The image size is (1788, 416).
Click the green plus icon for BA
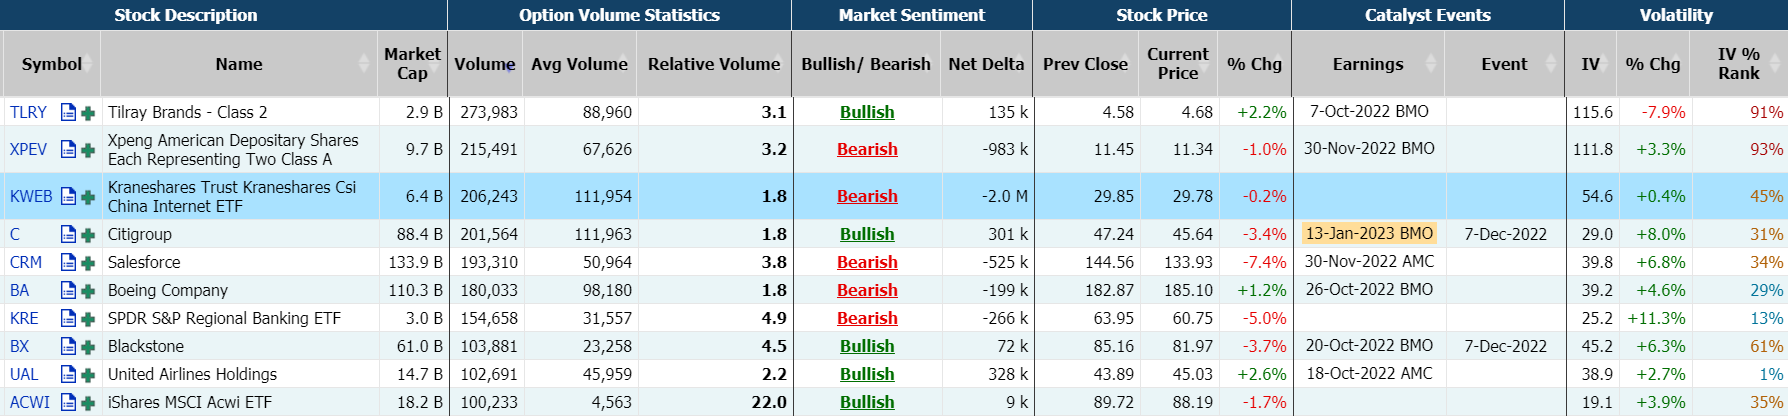pyautogui.click(x=88, y=291)
